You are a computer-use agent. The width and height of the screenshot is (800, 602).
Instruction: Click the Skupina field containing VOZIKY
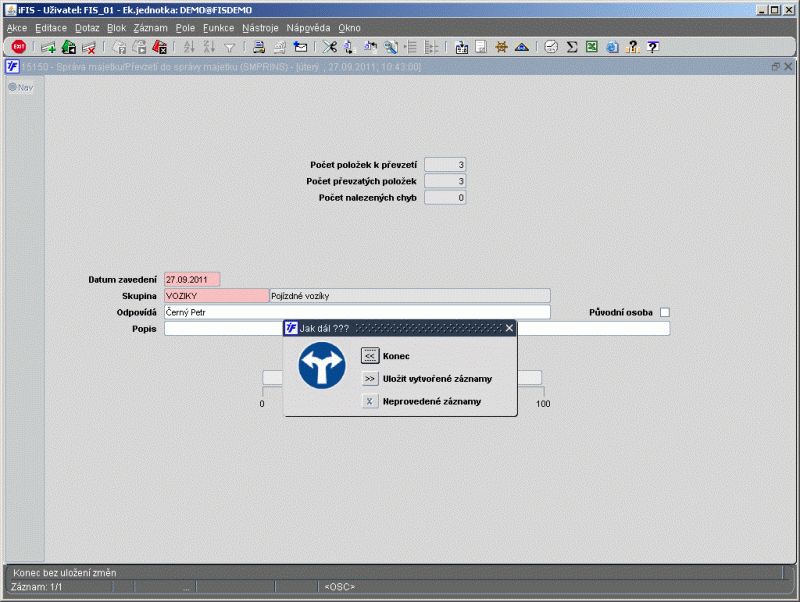[216, 296]
